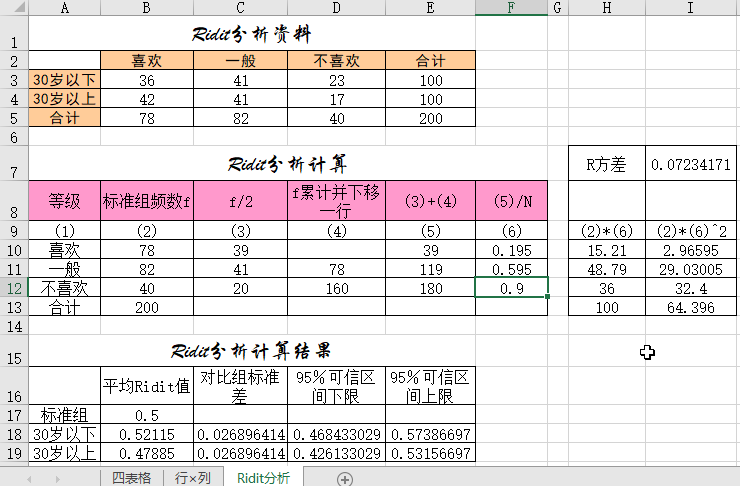Select the Ridit分析 sheet tab
The image size is (740, 486).
263,478
